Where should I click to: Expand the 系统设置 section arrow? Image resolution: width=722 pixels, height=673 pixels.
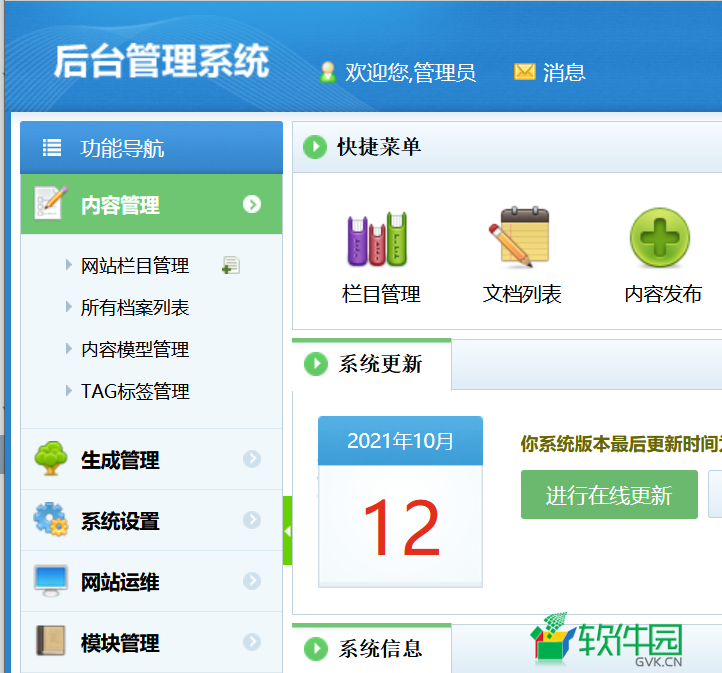252,520
